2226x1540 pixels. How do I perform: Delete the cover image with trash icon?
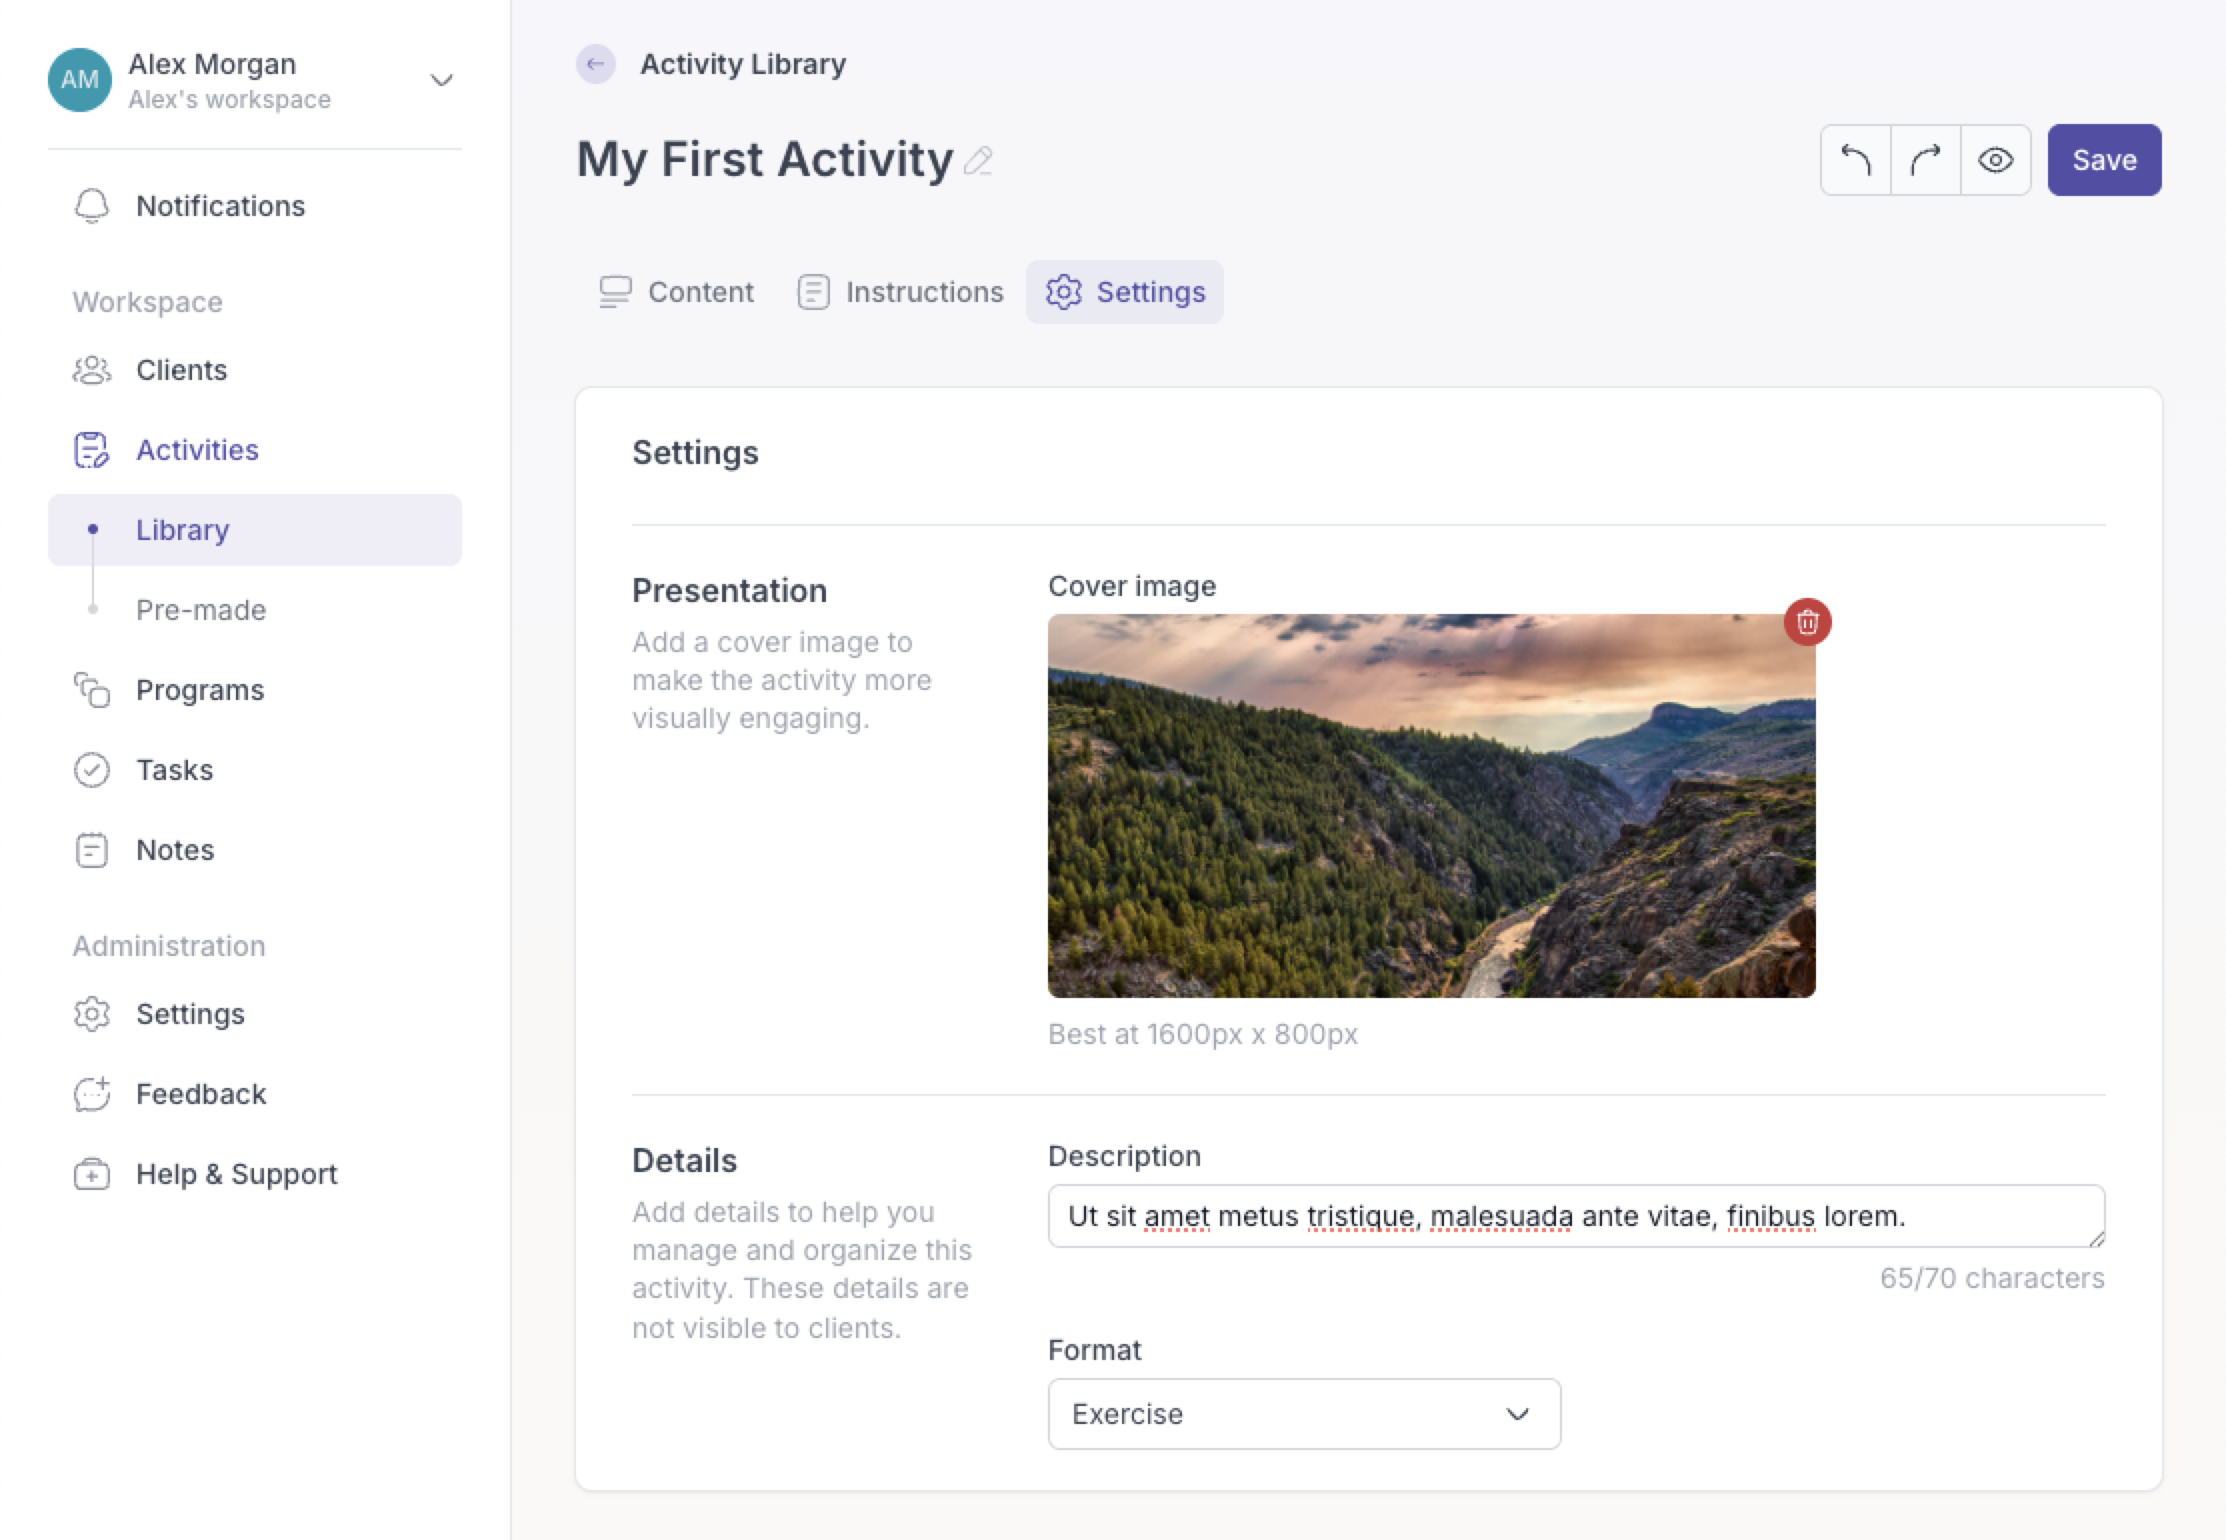[1807, 622]
